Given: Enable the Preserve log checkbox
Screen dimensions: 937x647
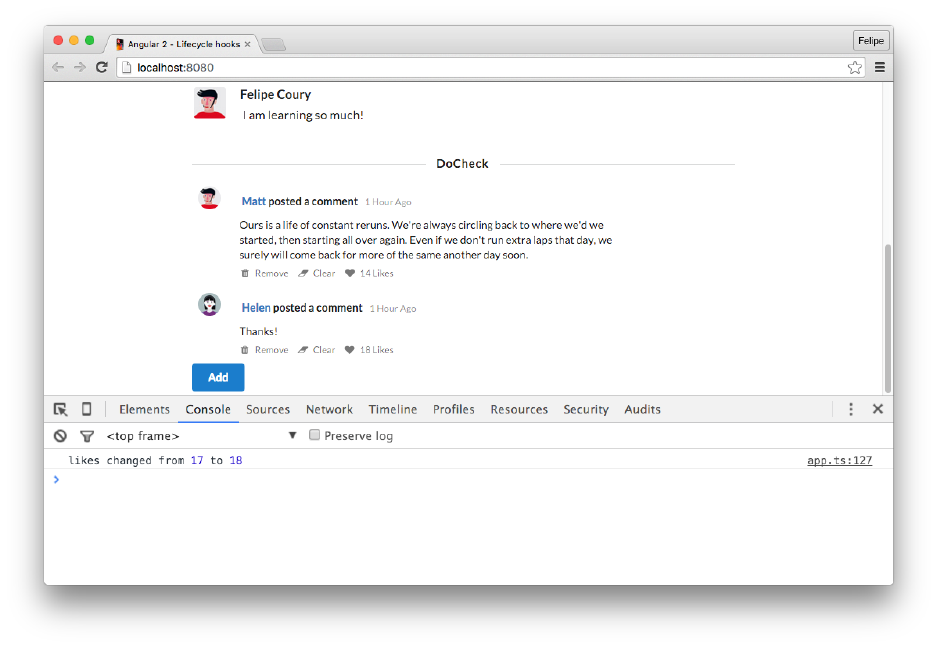Looking at the screenshot, I should 315,435.
